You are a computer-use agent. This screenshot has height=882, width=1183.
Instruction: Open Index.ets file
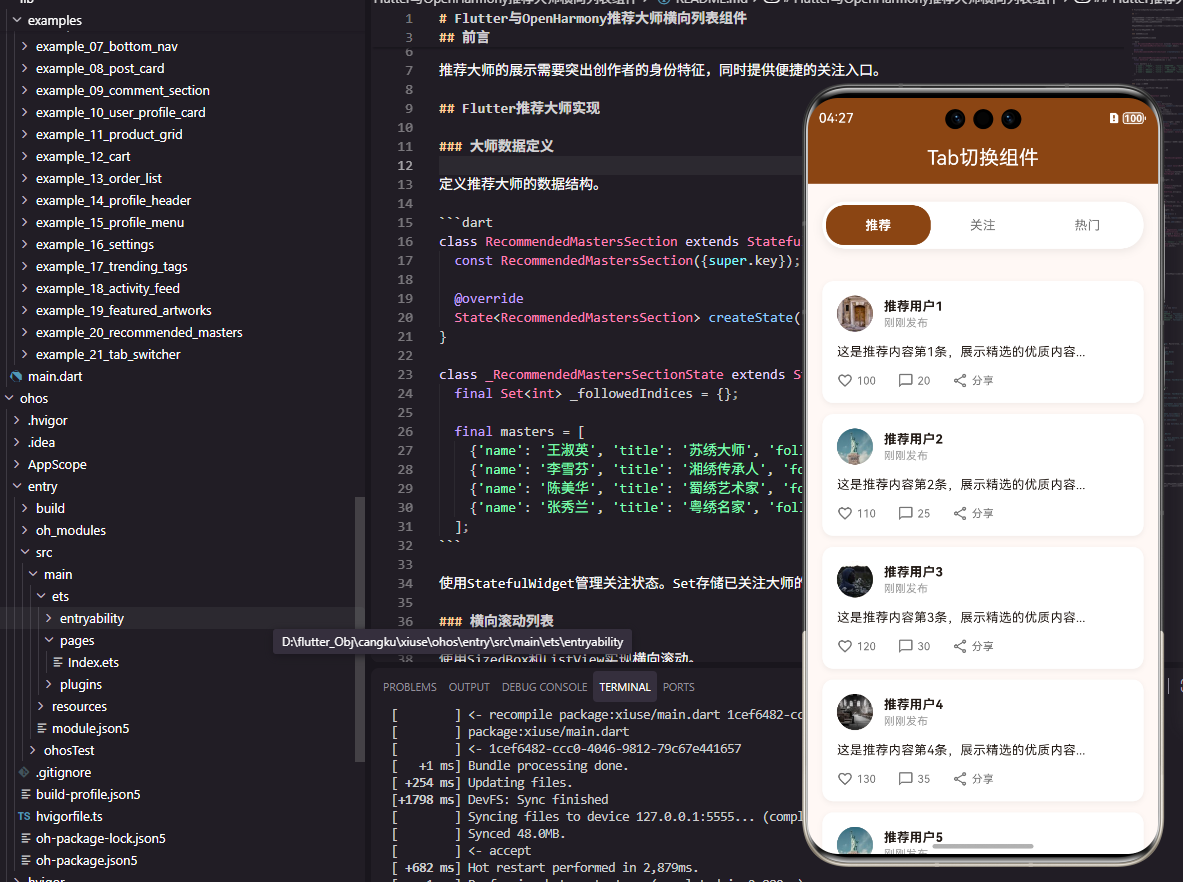point(94,662)
